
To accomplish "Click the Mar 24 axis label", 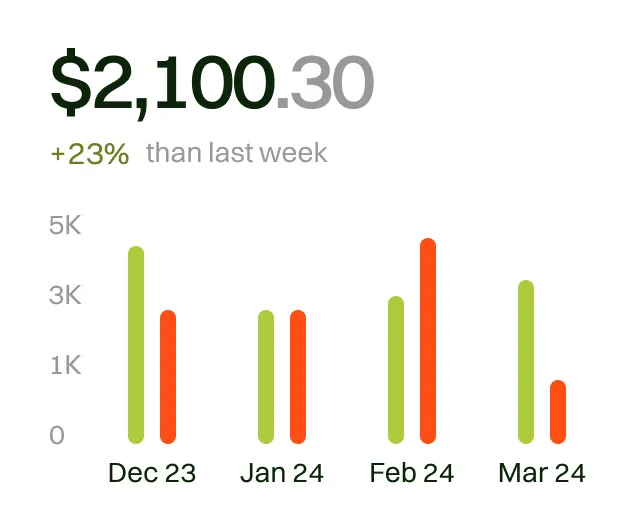I will tap(542, 473).
